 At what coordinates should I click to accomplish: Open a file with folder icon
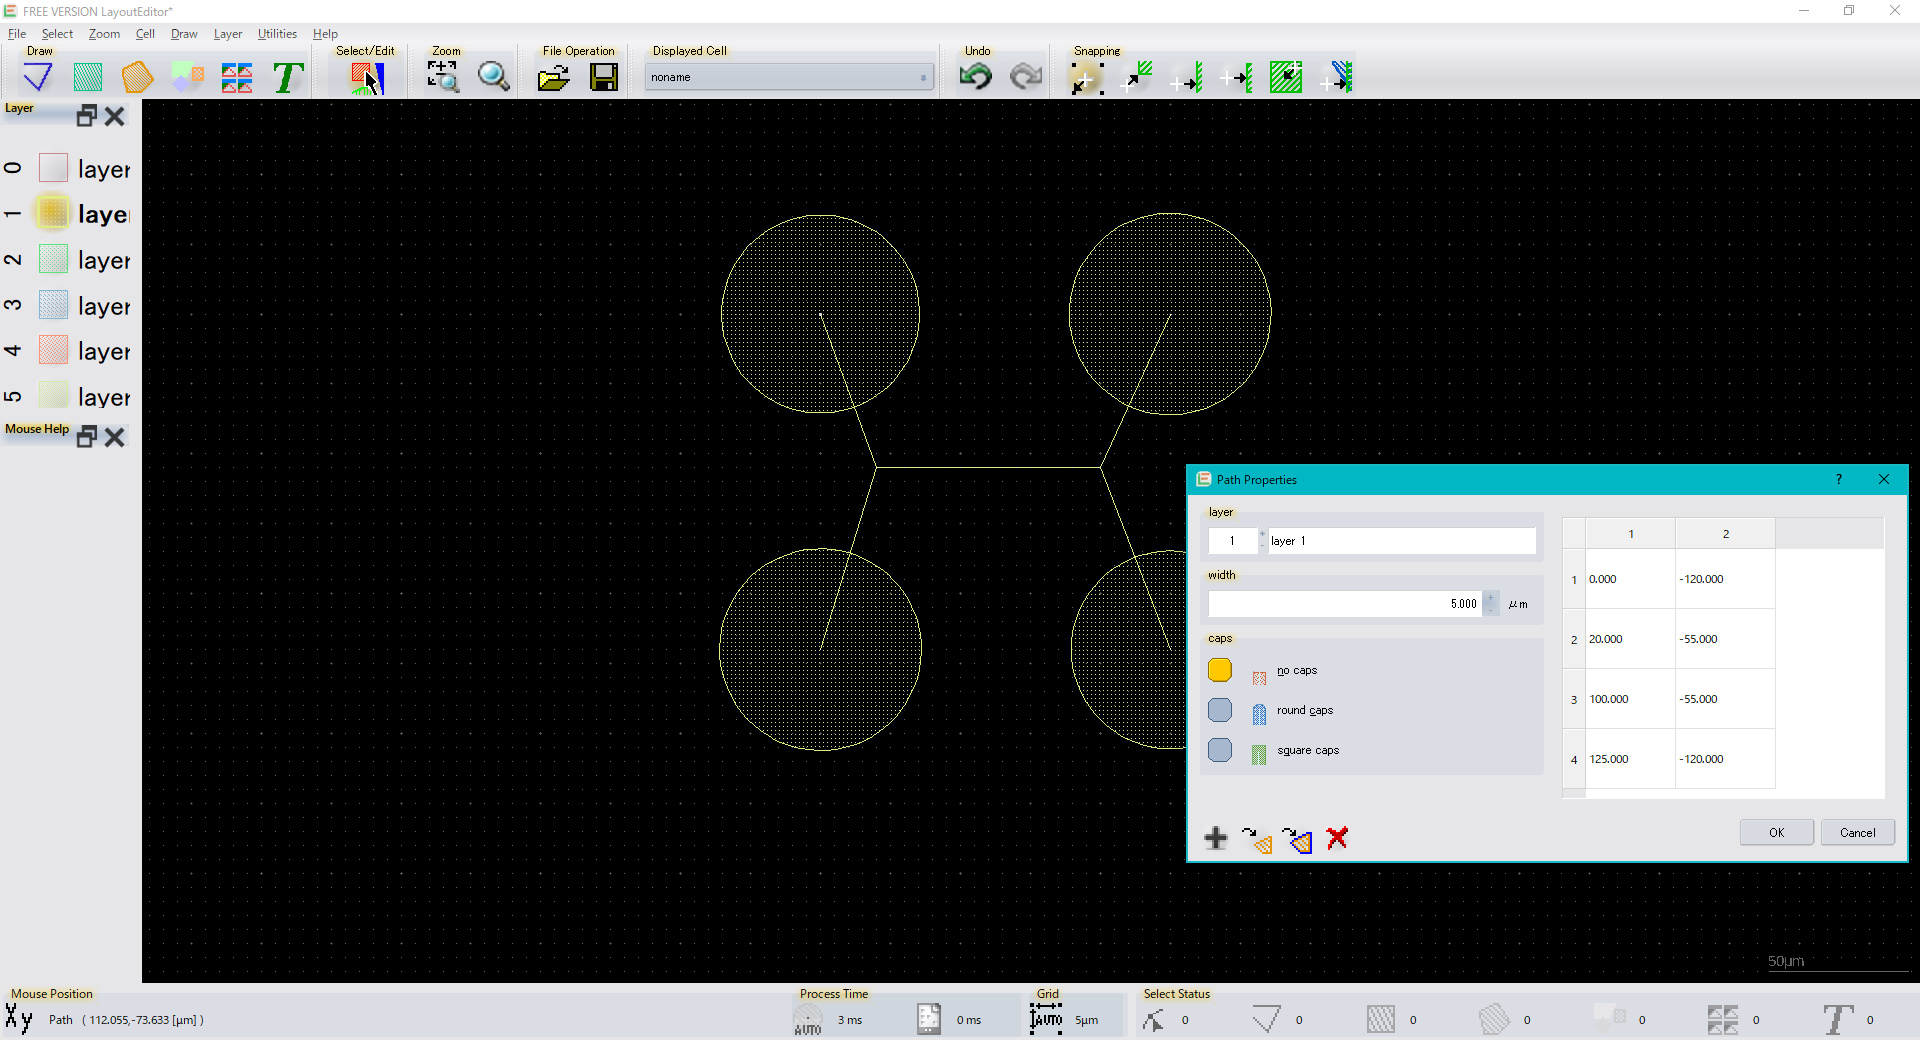tap(553, 77)
